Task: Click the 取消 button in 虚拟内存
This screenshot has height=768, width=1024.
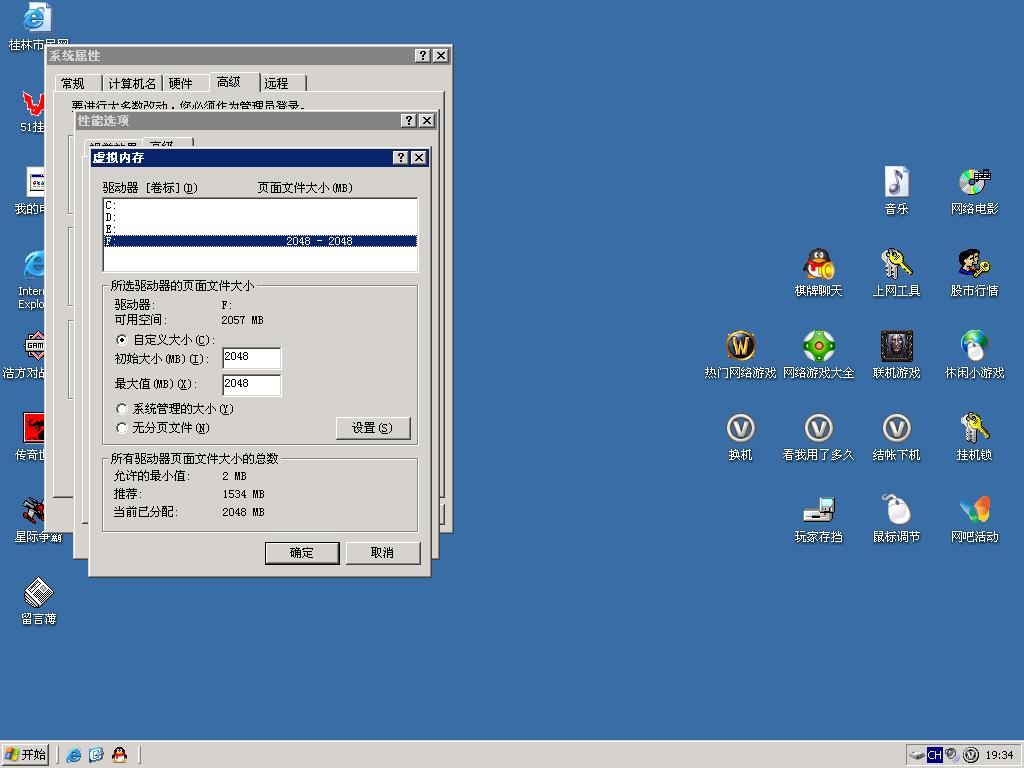Action: (382, 553)
